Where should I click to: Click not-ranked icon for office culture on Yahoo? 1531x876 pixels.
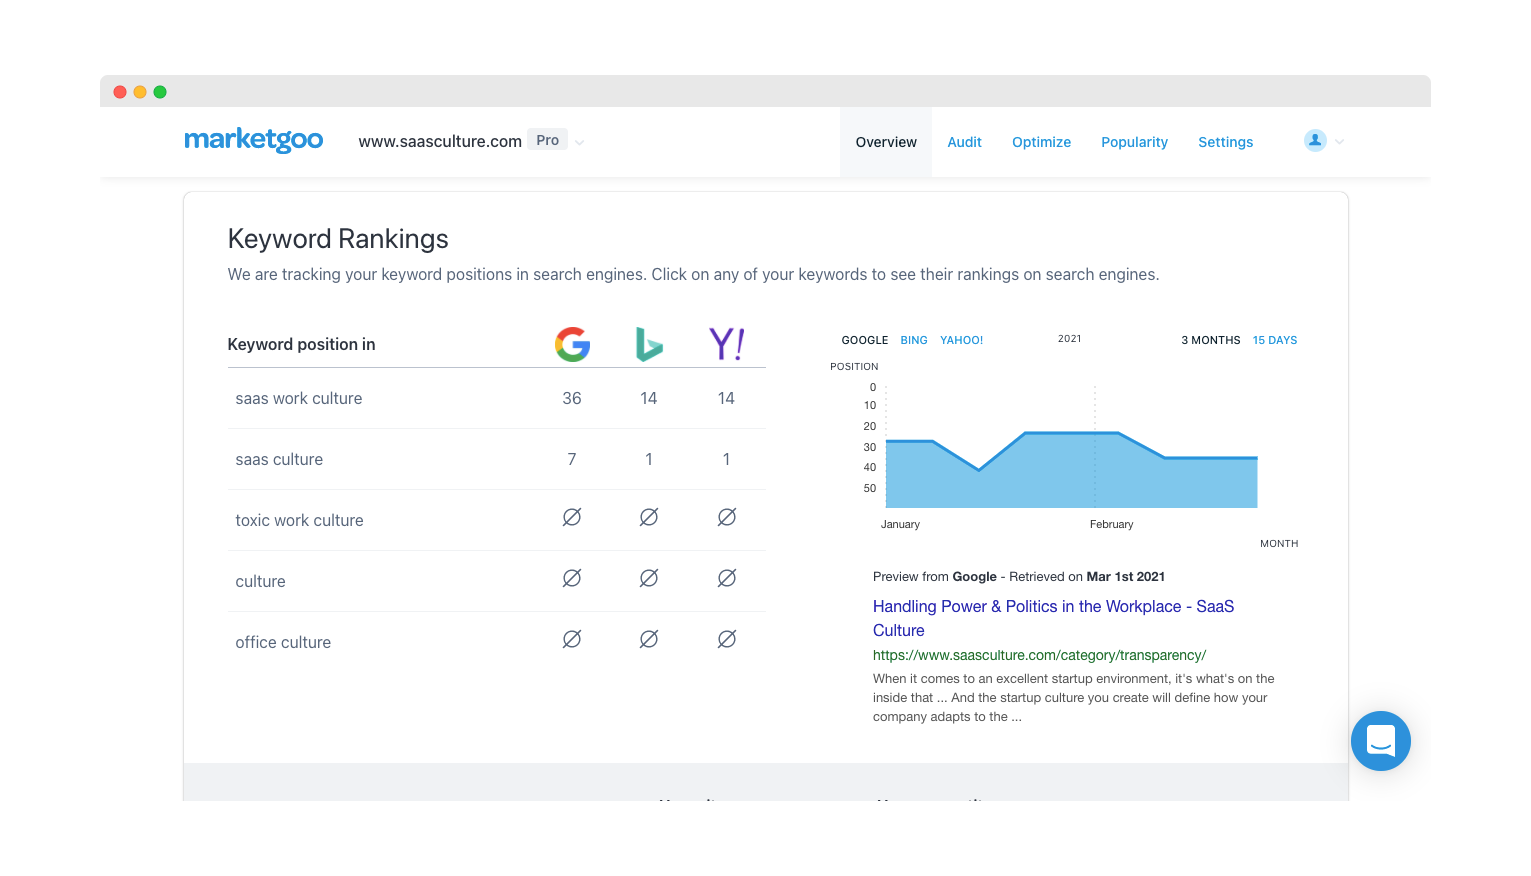pyautogui.click(x=727, y=640)
